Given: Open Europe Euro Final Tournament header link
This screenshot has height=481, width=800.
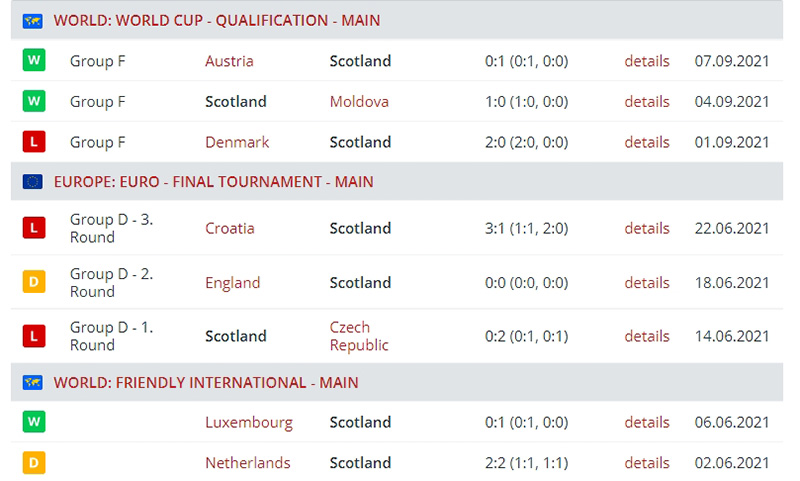Looking at the screenshot, I should [214, 182].
